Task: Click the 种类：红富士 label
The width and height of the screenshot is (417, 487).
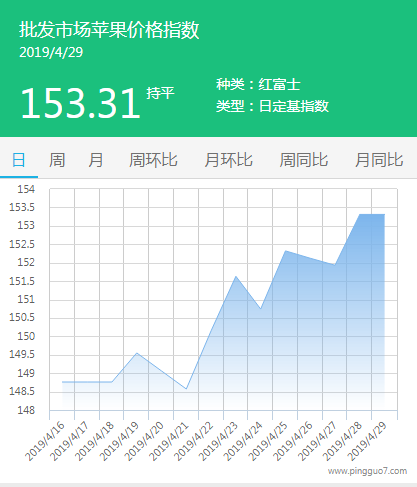Action: point(258,84)
